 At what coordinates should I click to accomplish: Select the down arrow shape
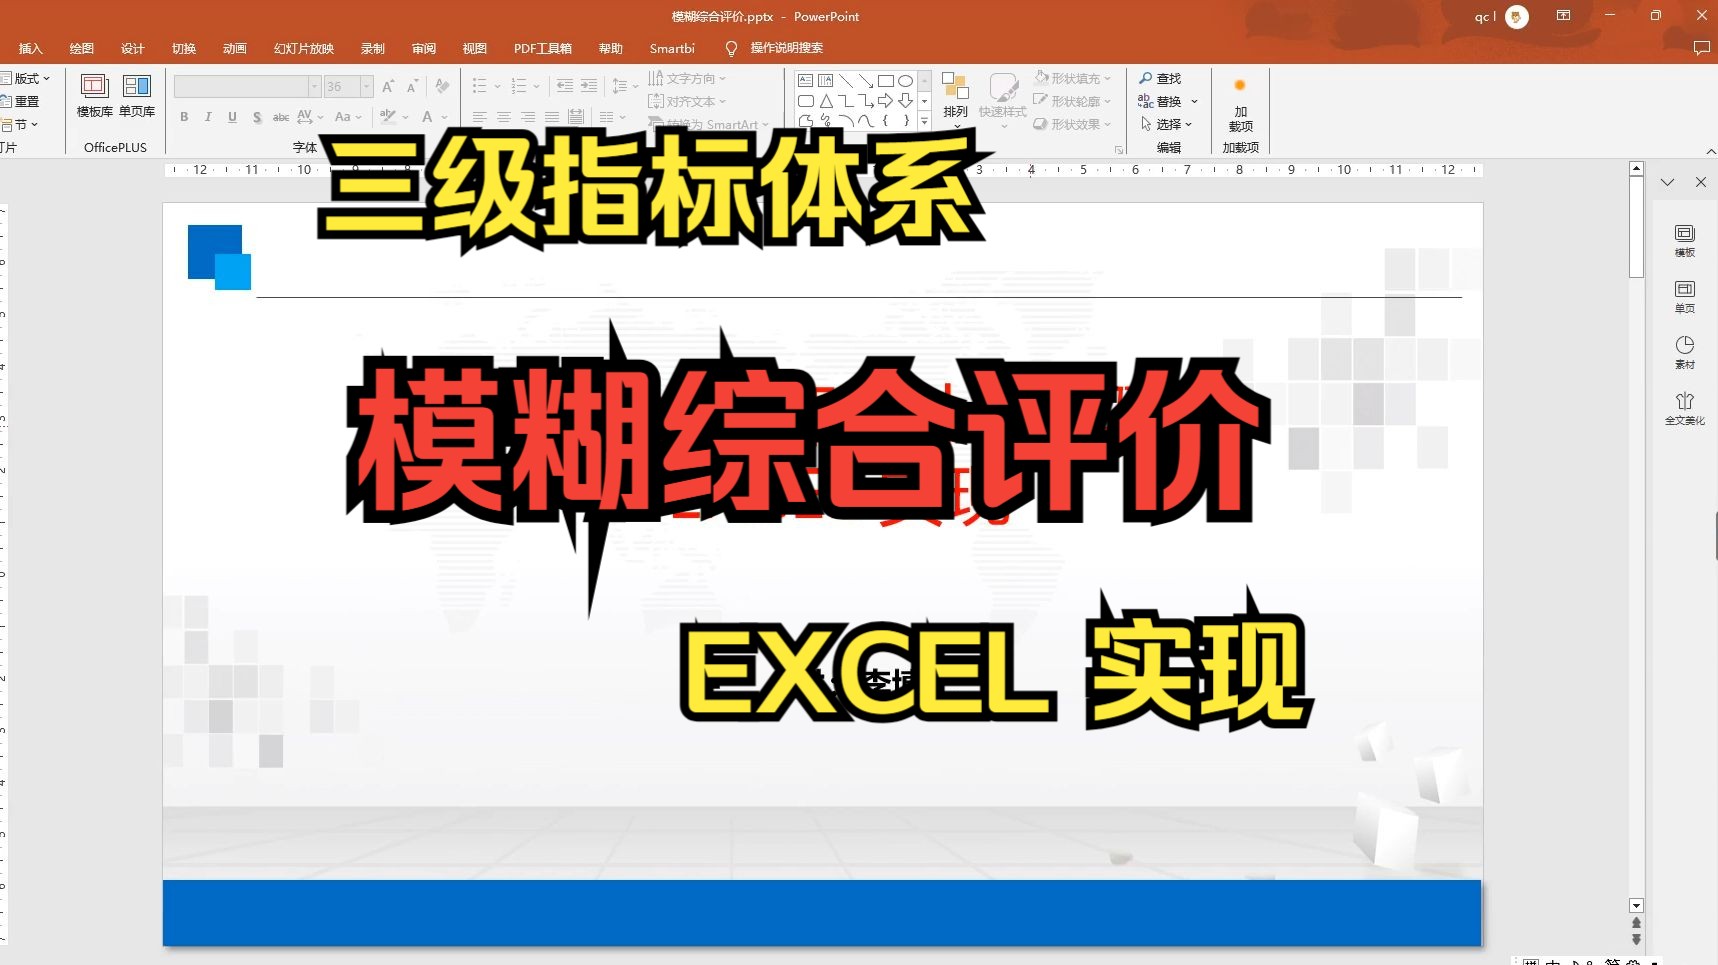pyautogui.click(x=906, y=101)
